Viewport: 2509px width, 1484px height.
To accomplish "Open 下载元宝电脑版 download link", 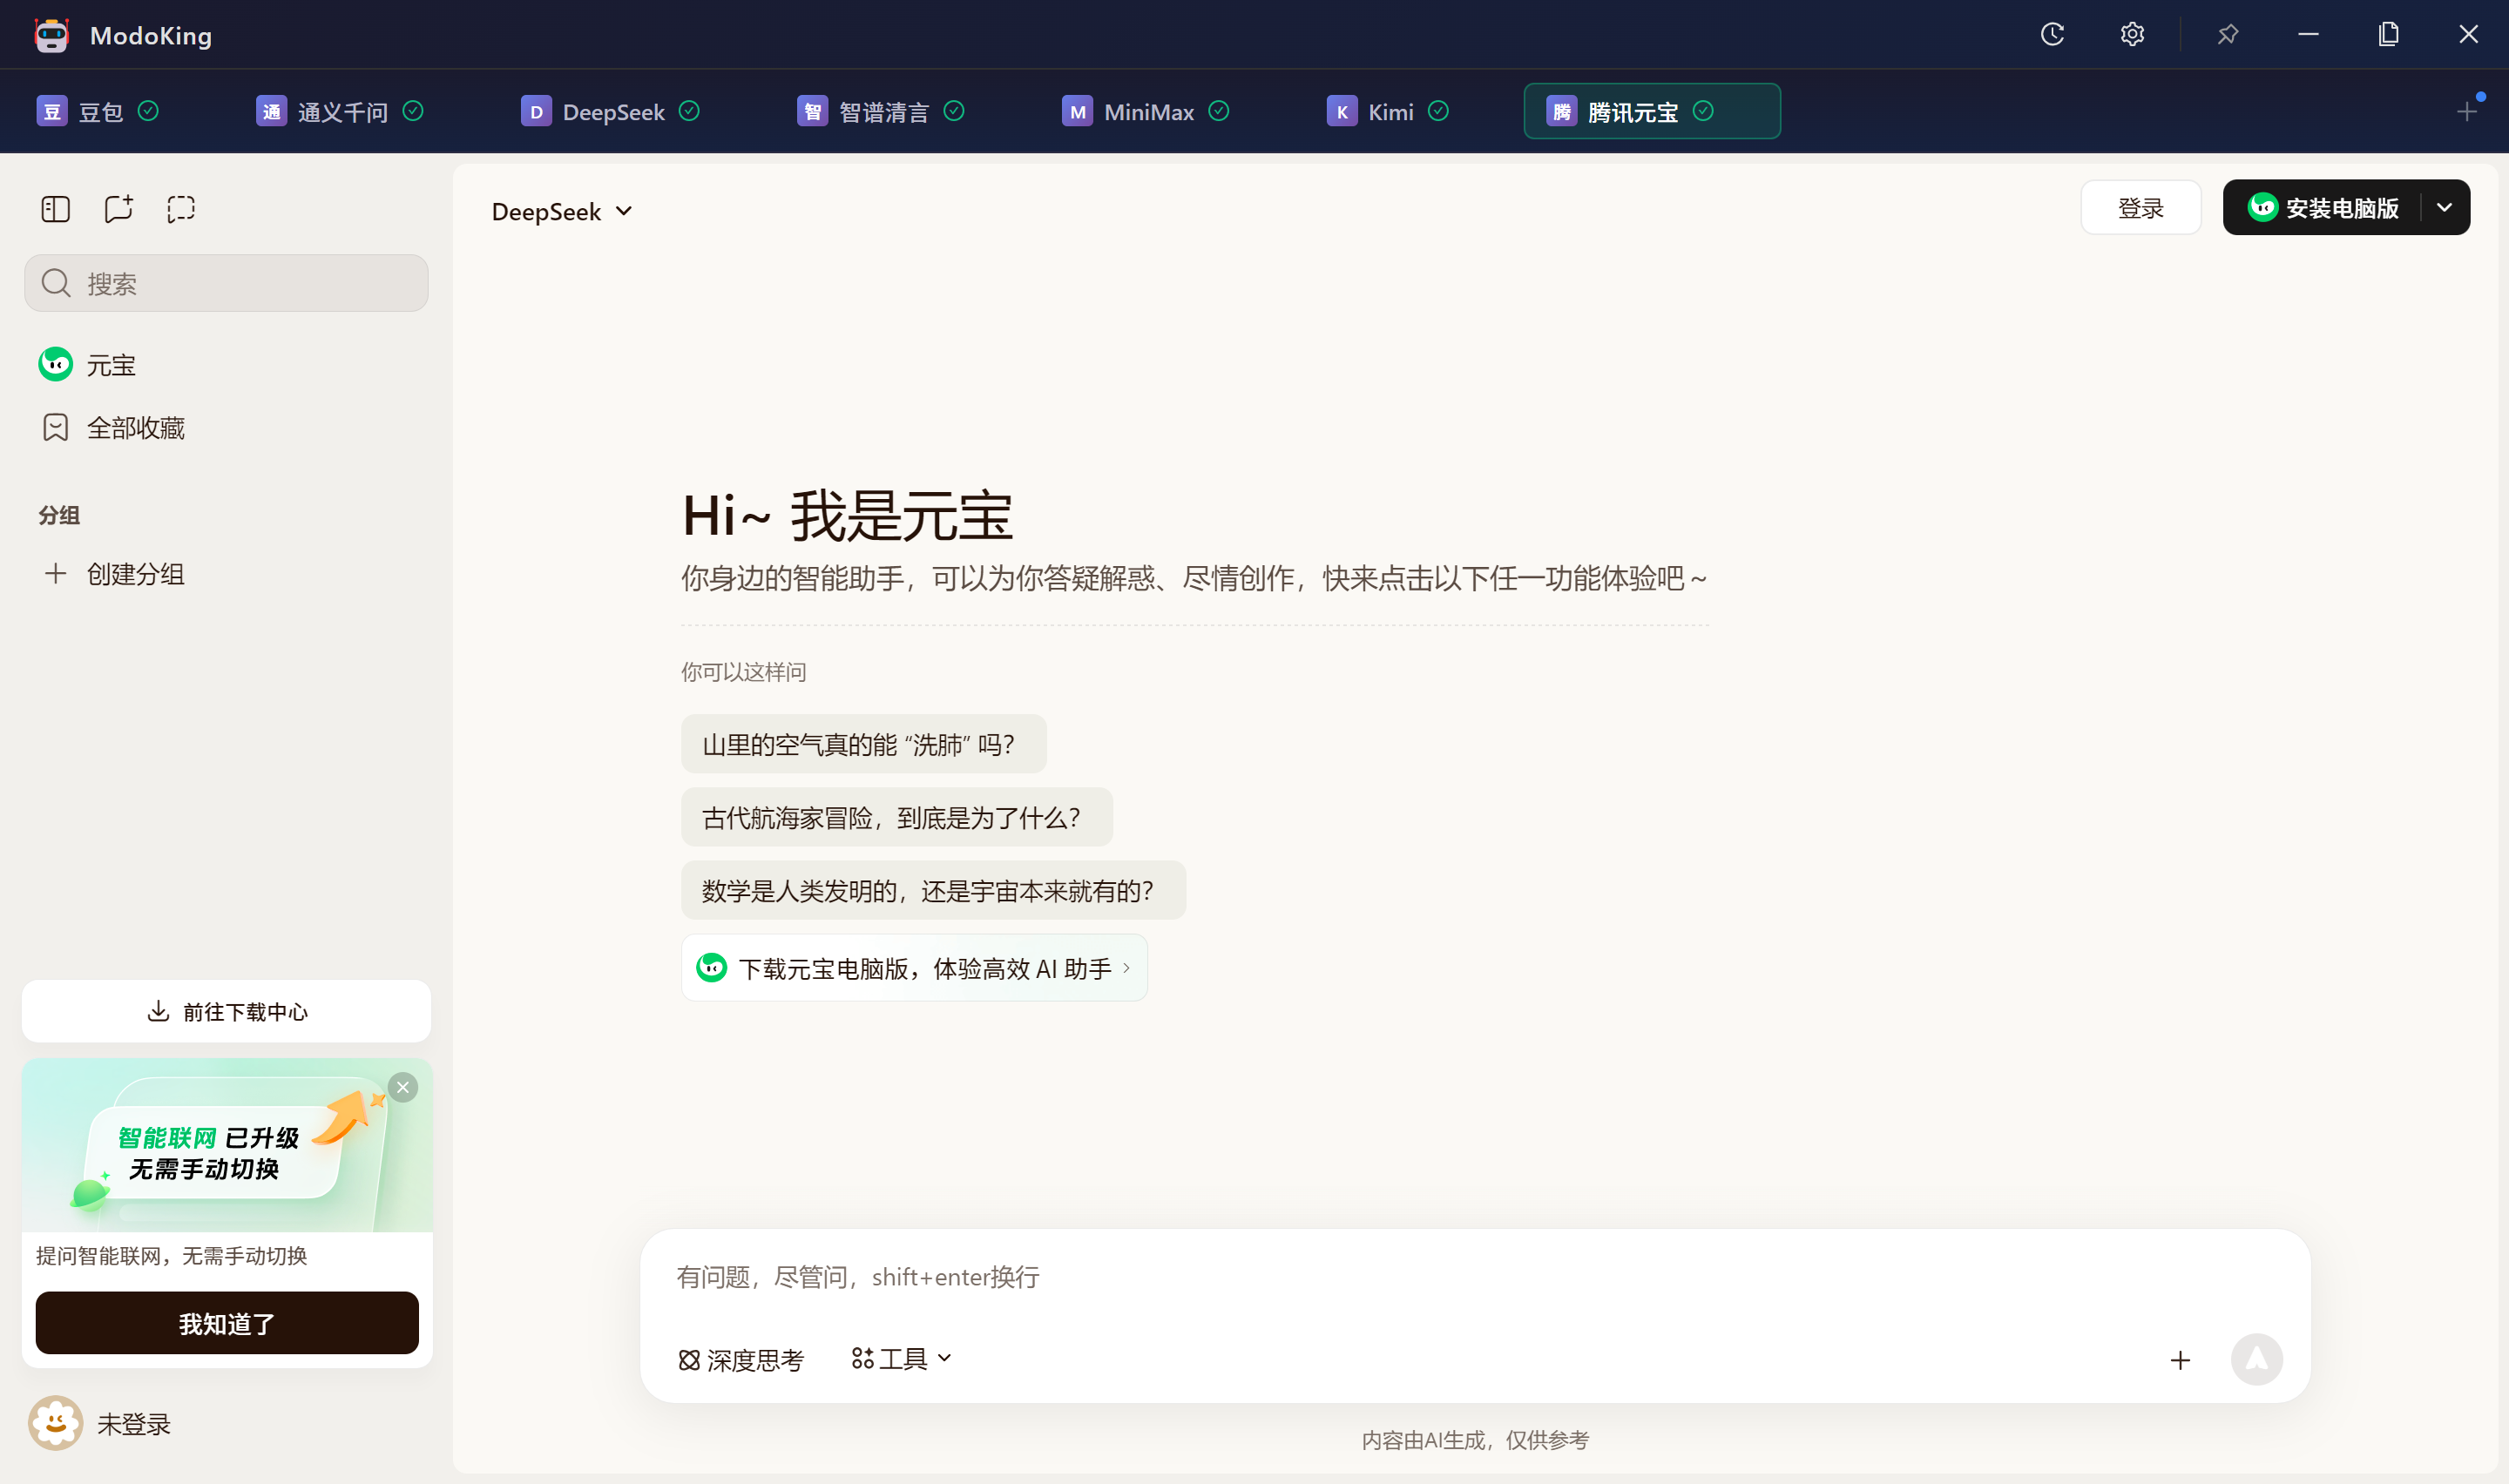I will pyautogui.click(x=914, y=967).
